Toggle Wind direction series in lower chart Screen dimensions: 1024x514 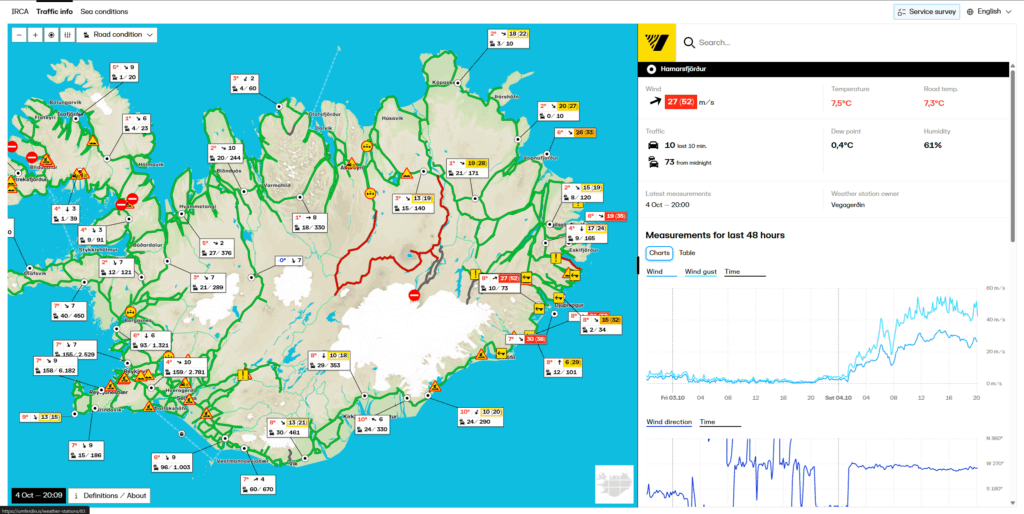[x=668, y=422]
